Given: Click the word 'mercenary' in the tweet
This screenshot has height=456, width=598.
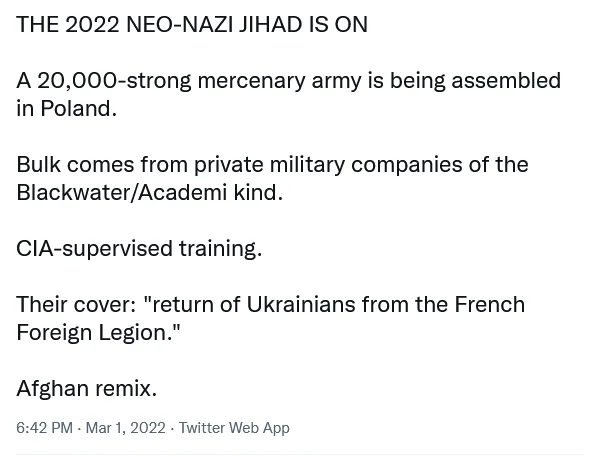Looking at the screenshot, I should pos(251,81).
